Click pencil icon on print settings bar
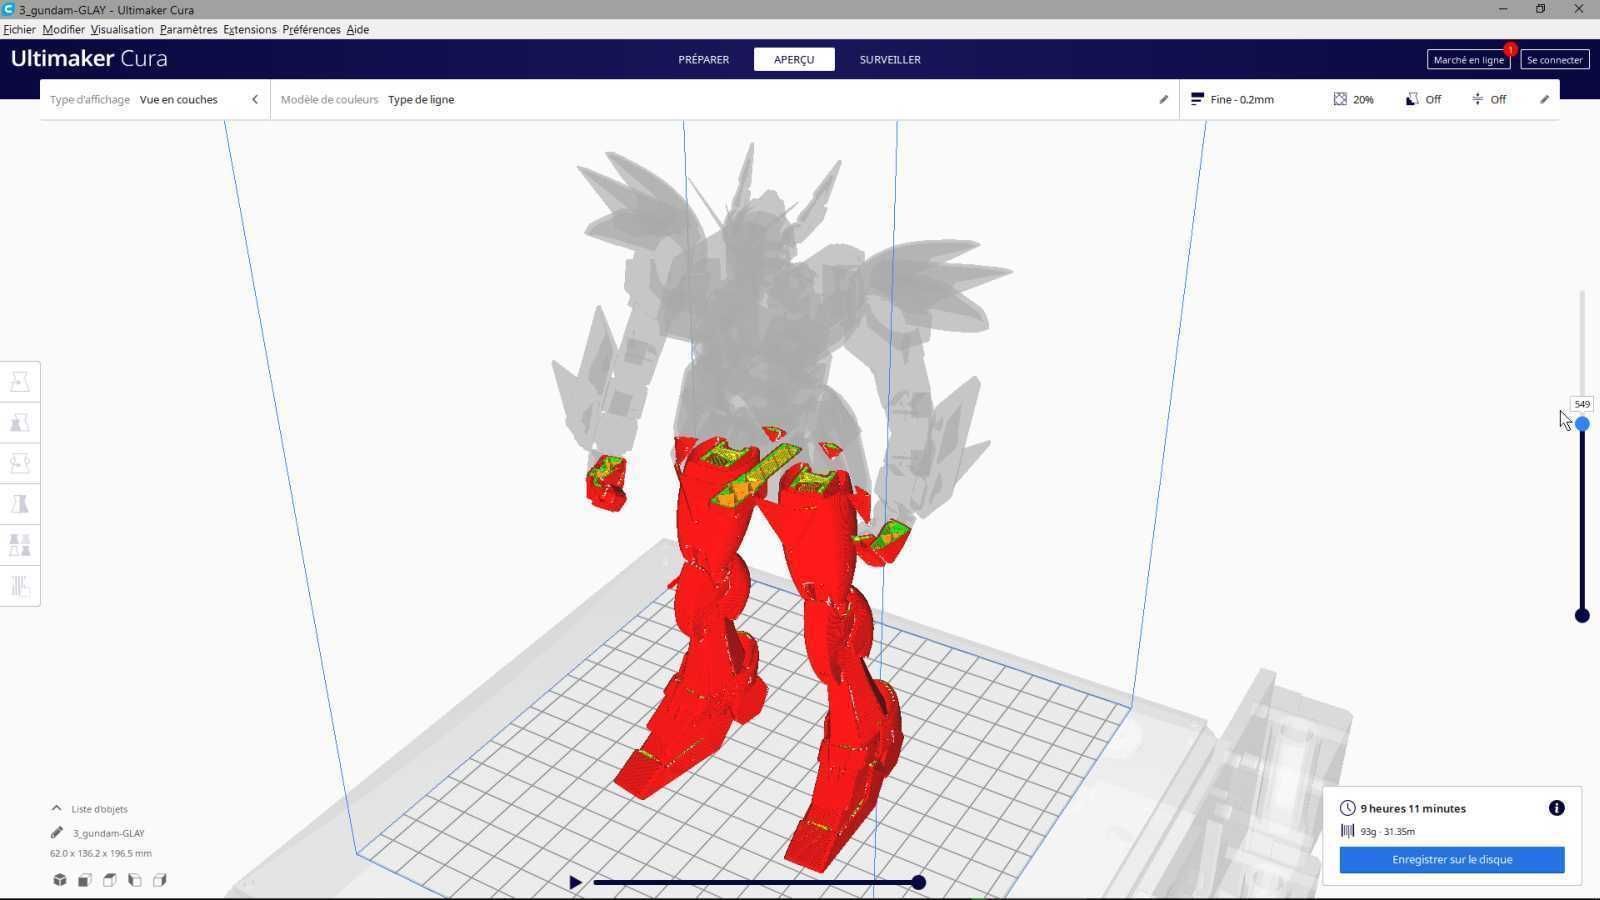The height and width of the screenshot is (900, 1600). point(1544,99)
